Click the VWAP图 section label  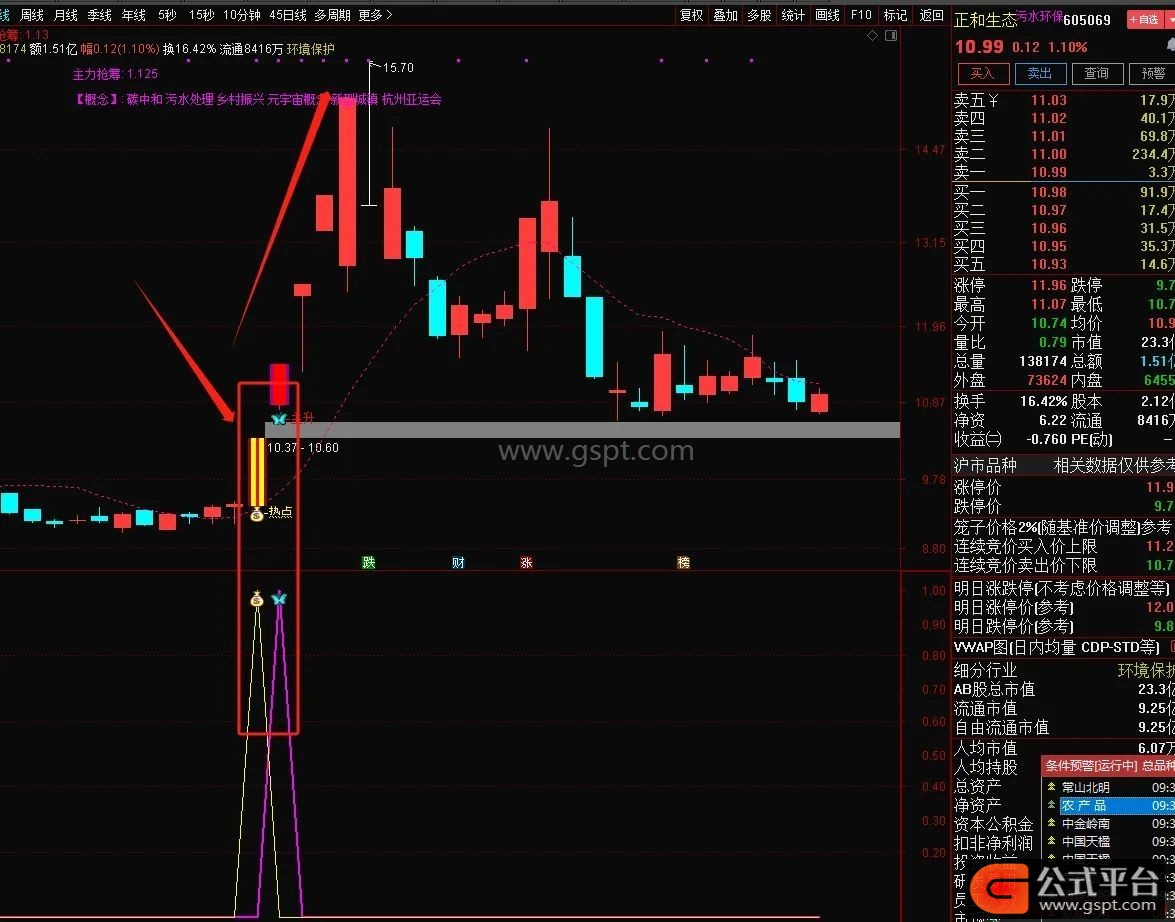[x=1057, y=646]
